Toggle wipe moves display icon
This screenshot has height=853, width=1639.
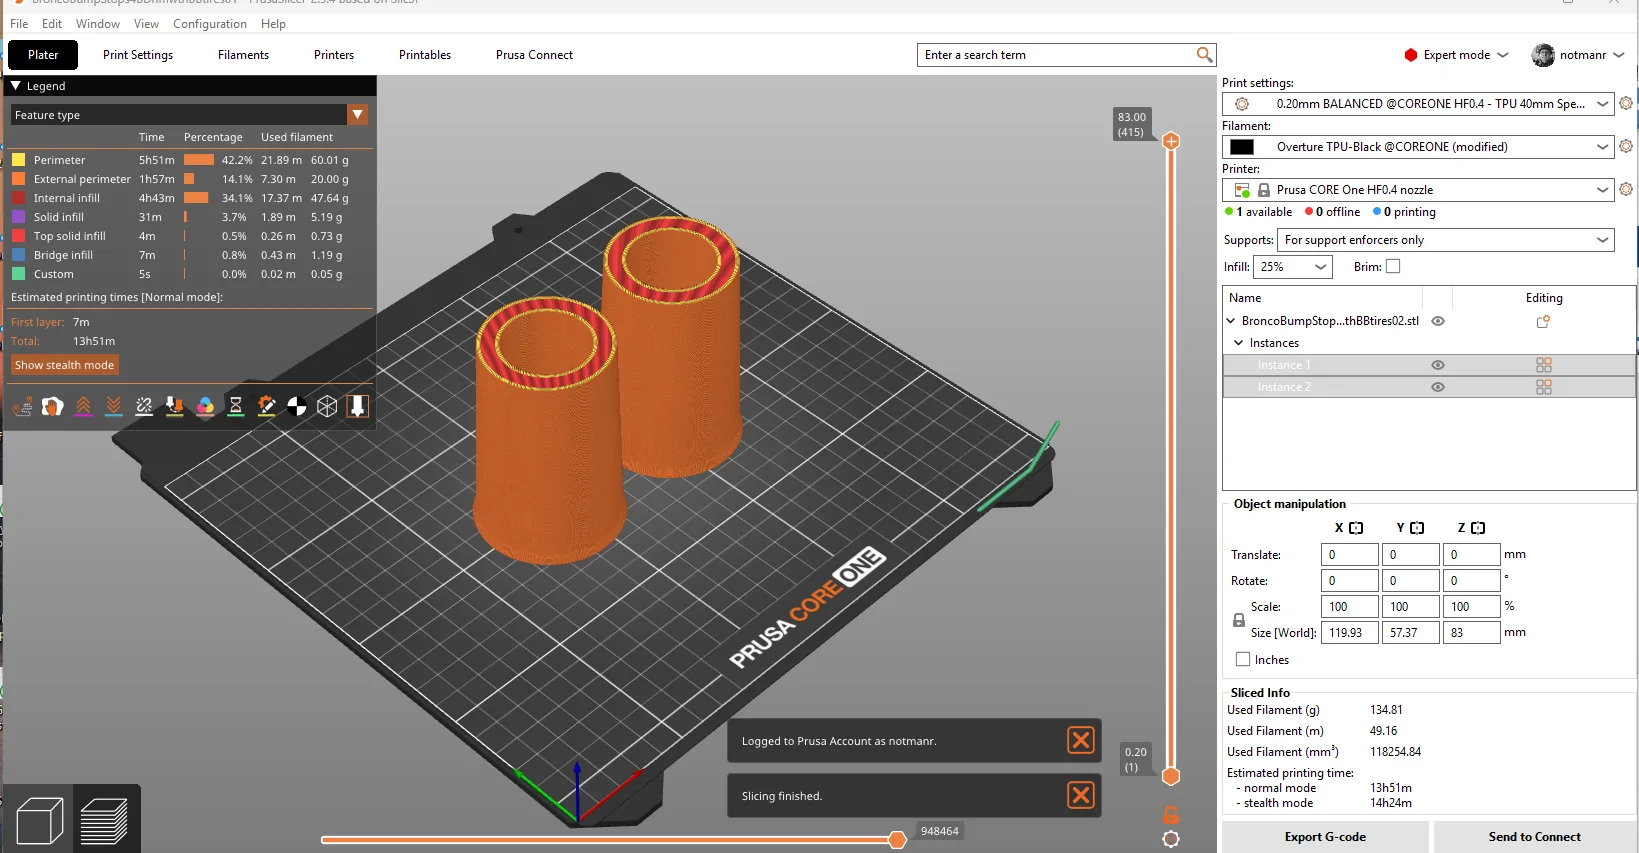(53, 405)
